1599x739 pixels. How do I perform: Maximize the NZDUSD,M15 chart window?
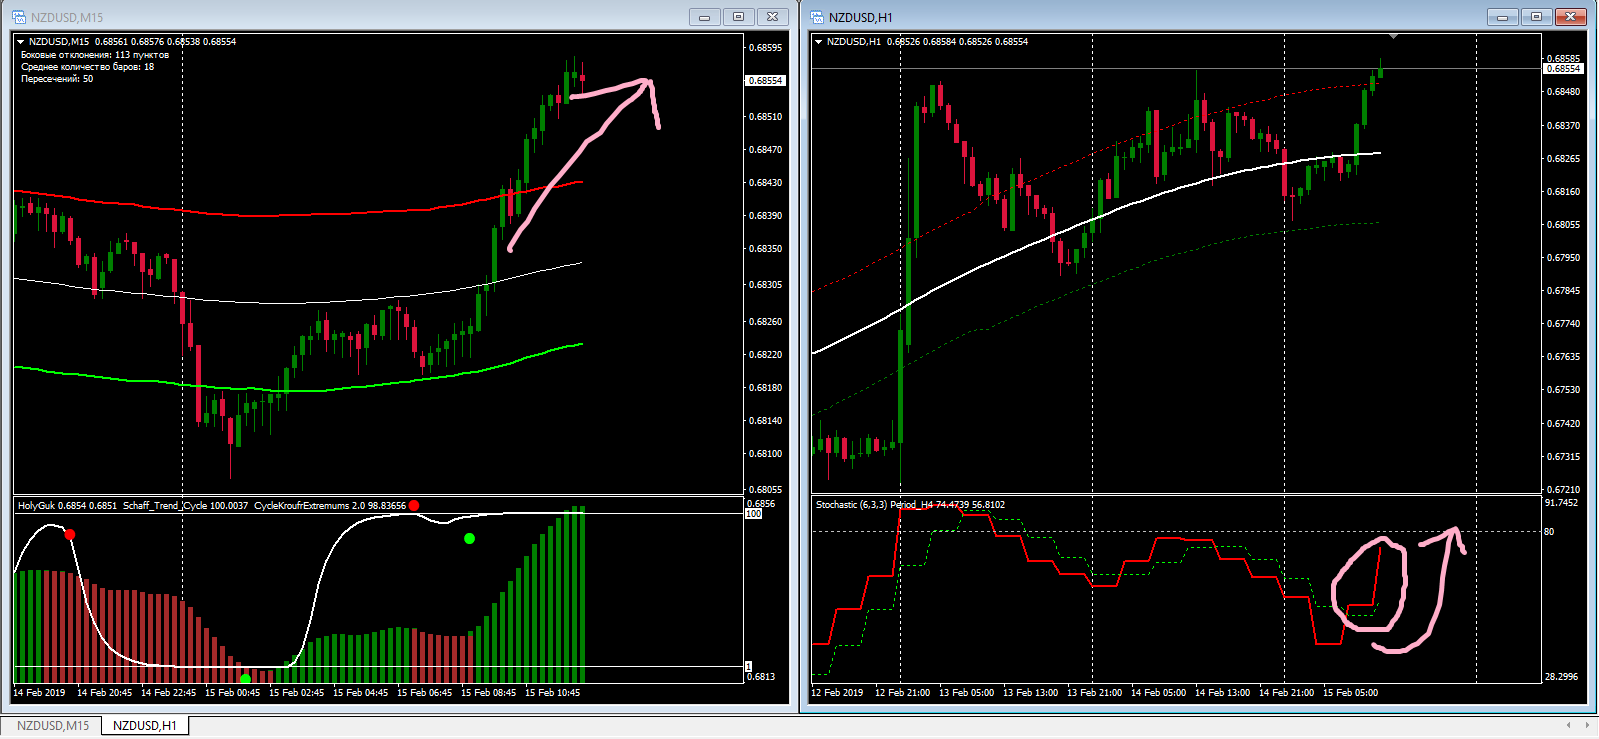[738, 17]
